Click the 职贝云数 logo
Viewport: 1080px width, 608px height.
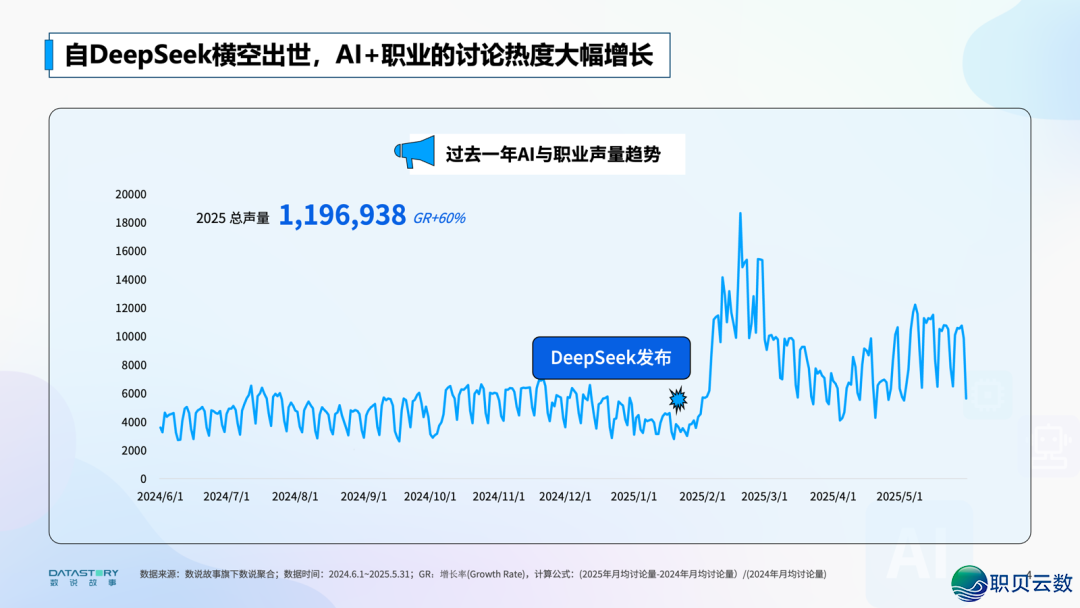click(1012, 583)
